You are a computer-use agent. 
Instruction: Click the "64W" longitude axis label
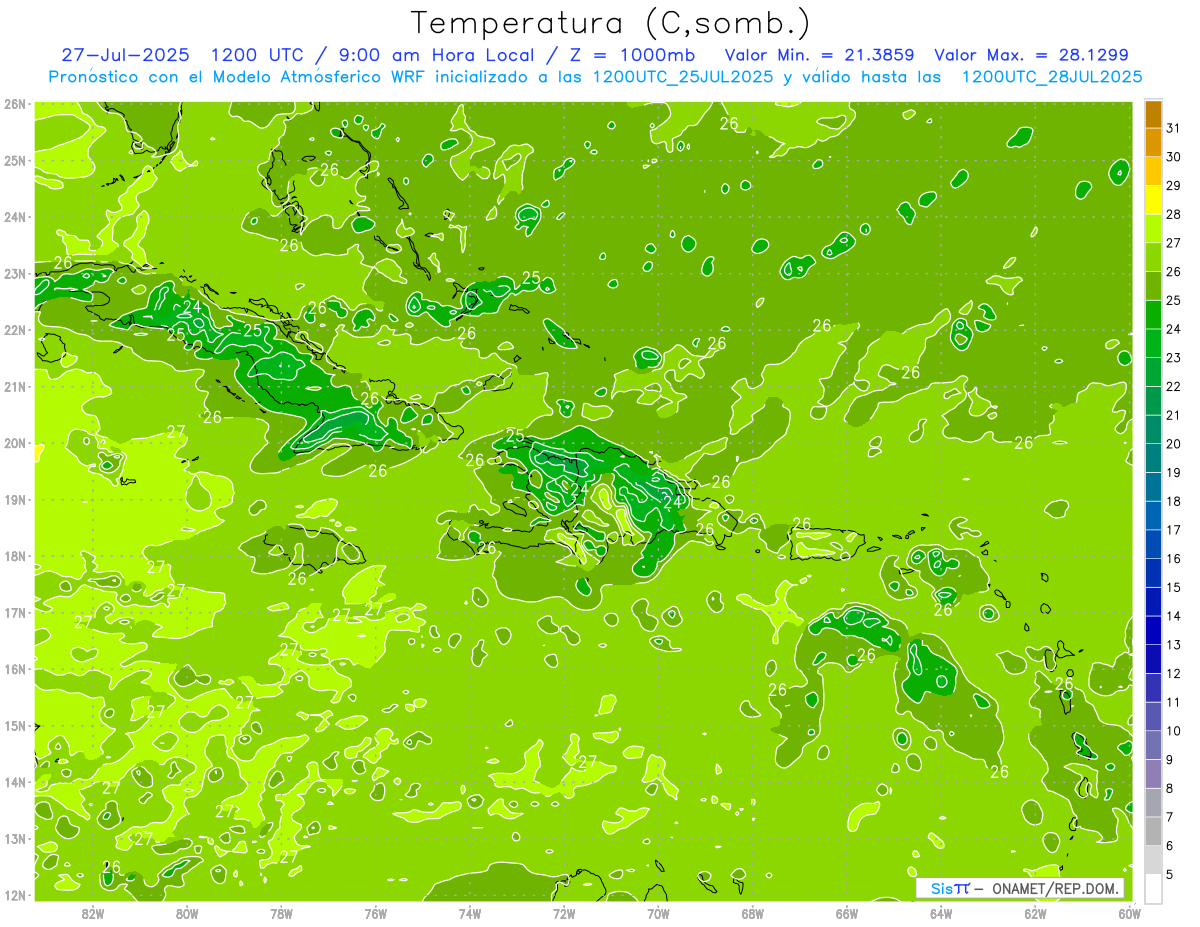[941, 913]
